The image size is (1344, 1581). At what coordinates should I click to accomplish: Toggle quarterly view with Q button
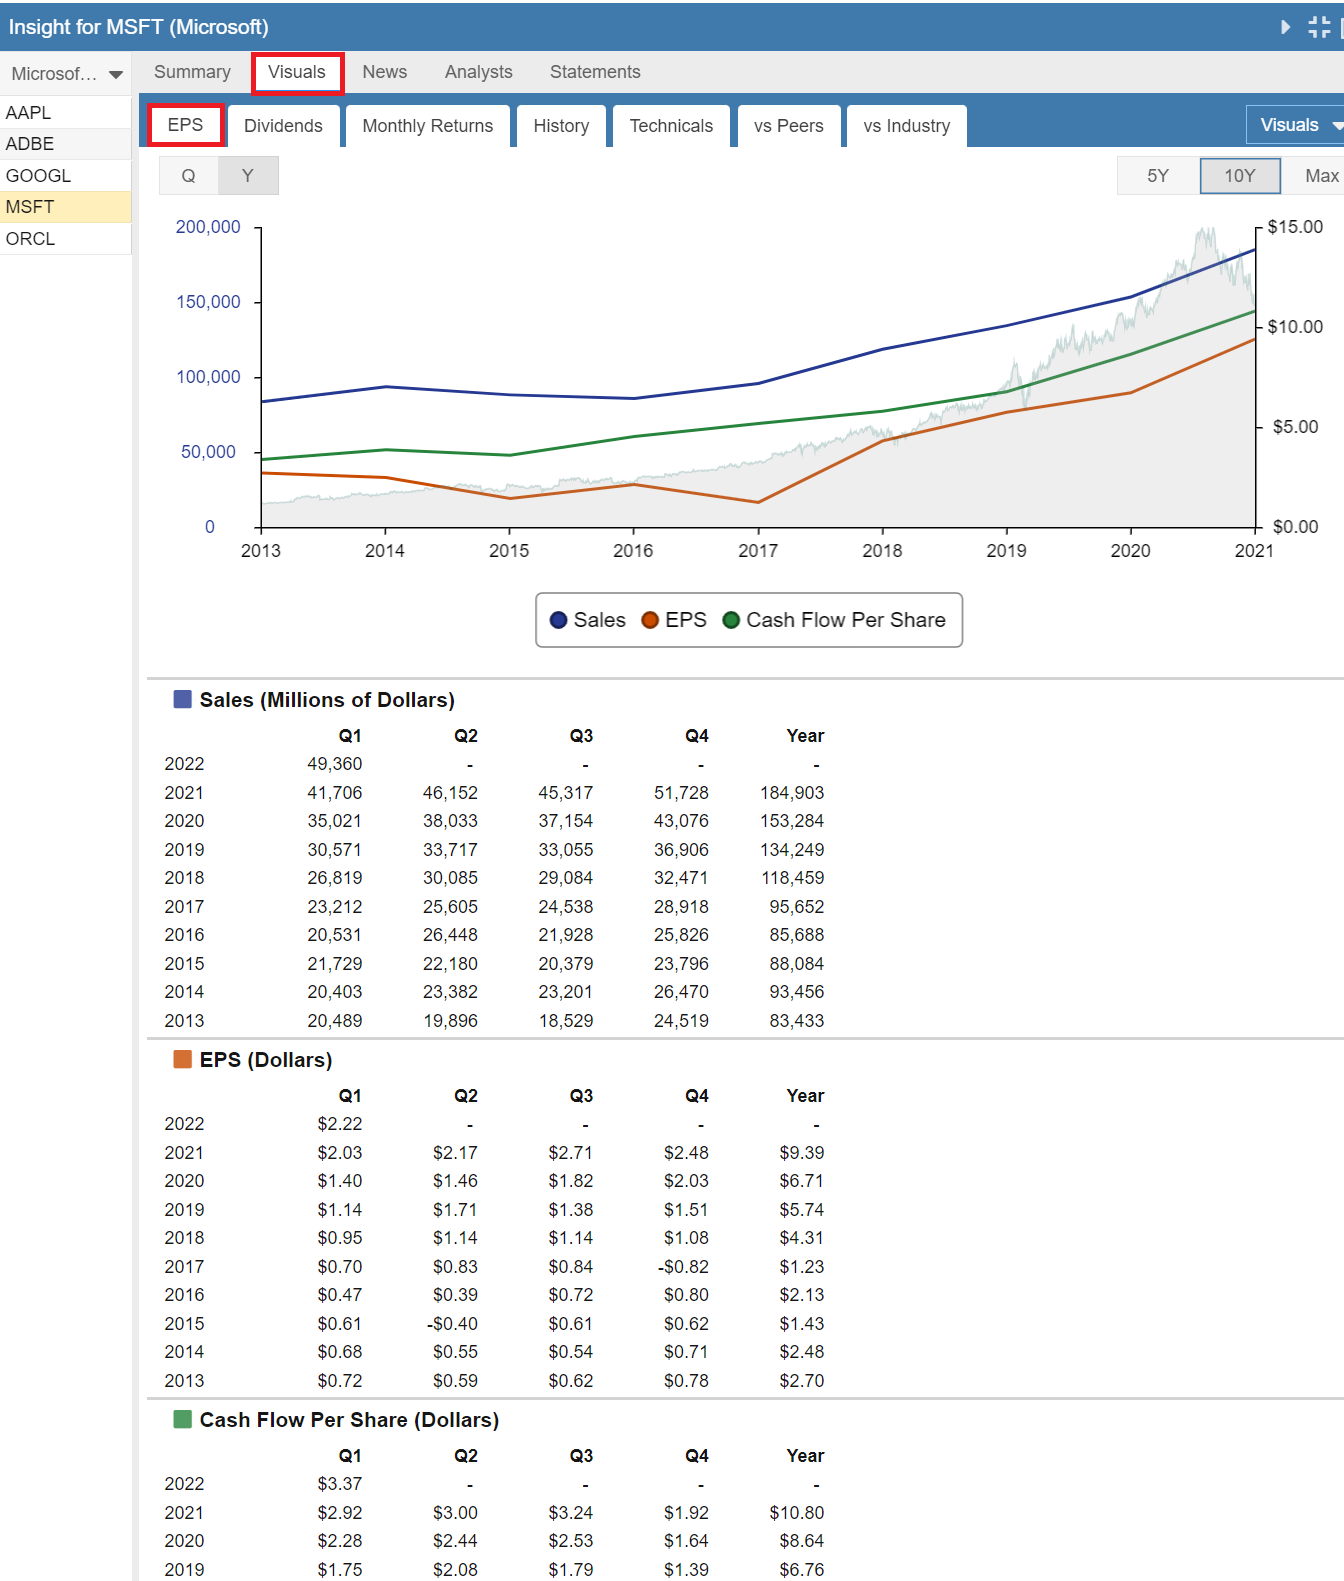(188, 176)
